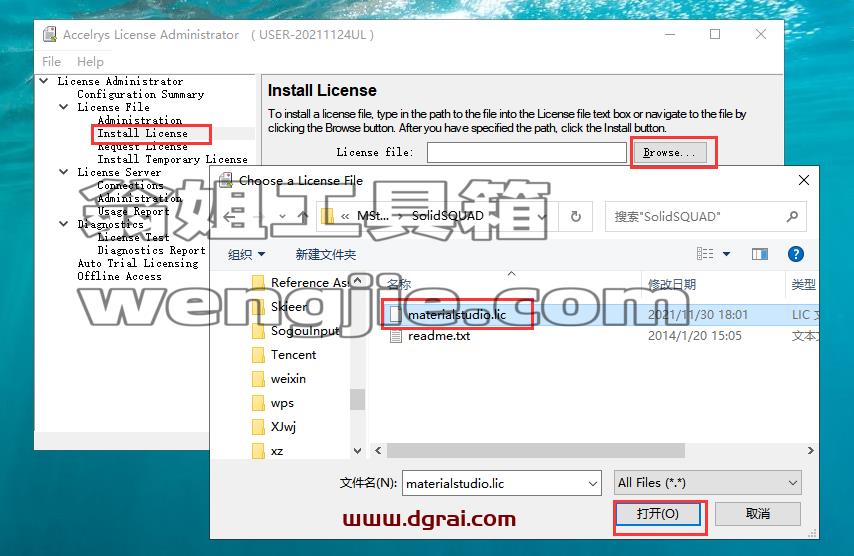Collapse the License File tree node
The image size is (854, 556).
tap(64, 107)
